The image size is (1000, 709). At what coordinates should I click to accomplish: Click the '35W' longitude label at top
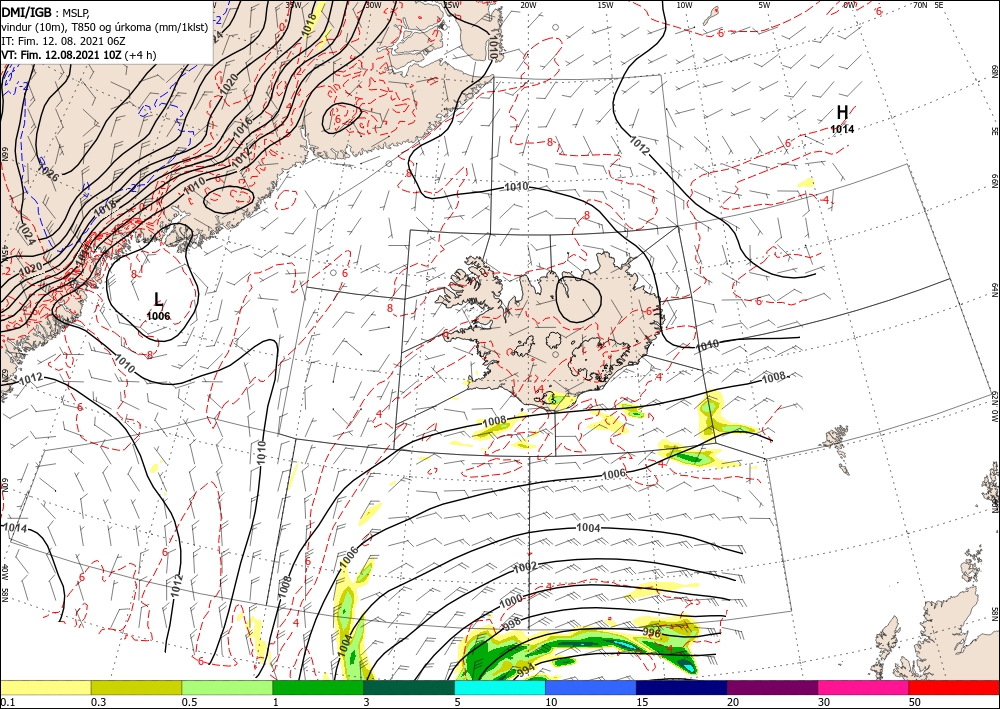click(x=293, y=5)
